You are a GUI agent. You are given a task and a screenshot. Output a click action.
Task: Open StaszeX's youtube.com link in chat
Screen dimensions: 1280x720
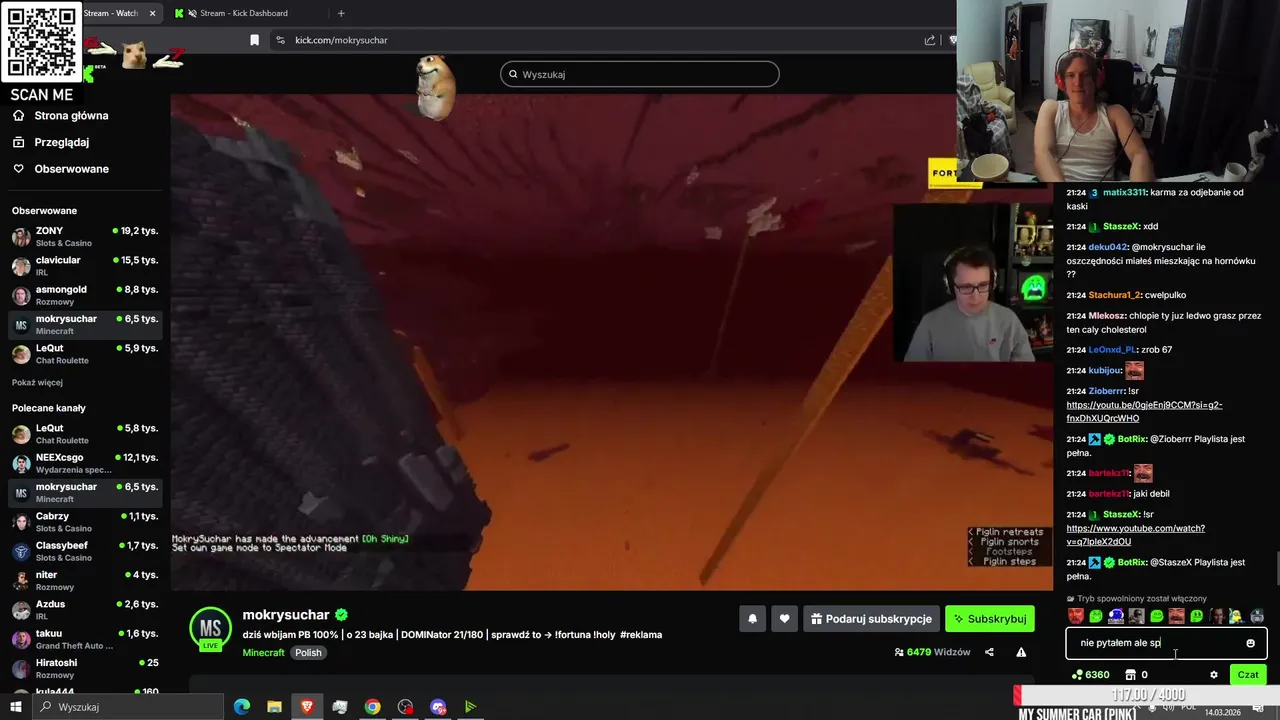point(1135,535)
